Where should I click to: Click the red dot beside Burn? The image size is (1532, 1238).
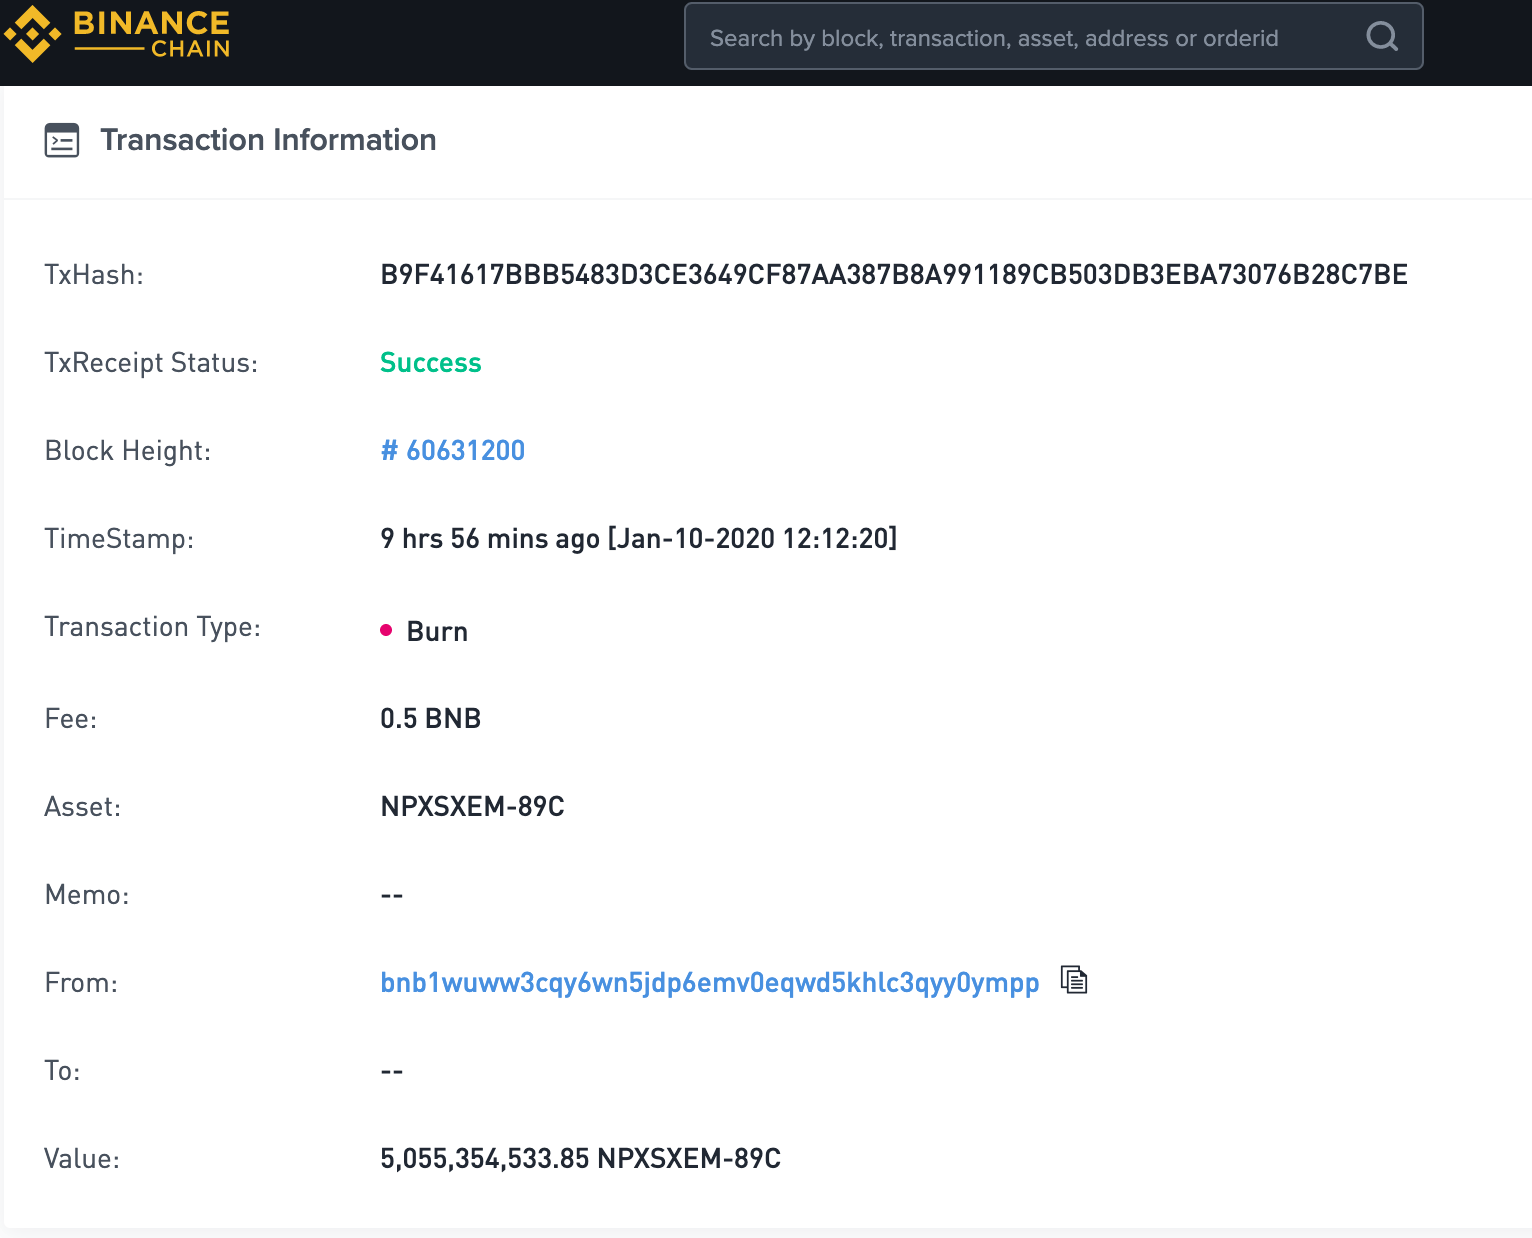click(x=386, y=630)
